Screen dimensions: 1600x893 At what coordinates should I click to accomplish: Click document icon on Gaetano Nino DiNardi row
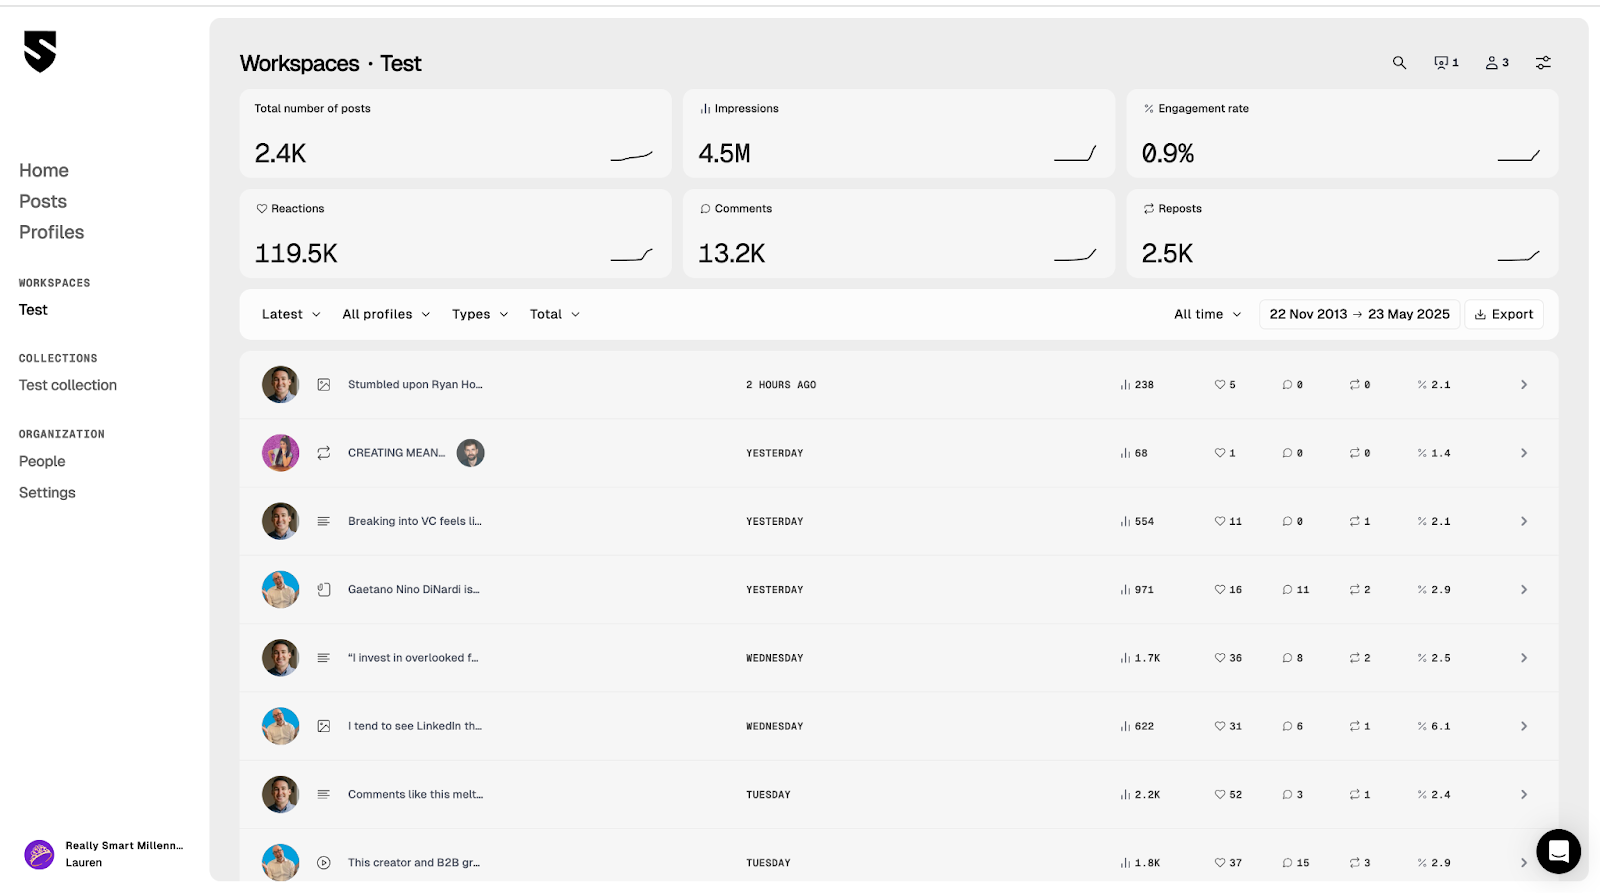[x=324, y=590]
